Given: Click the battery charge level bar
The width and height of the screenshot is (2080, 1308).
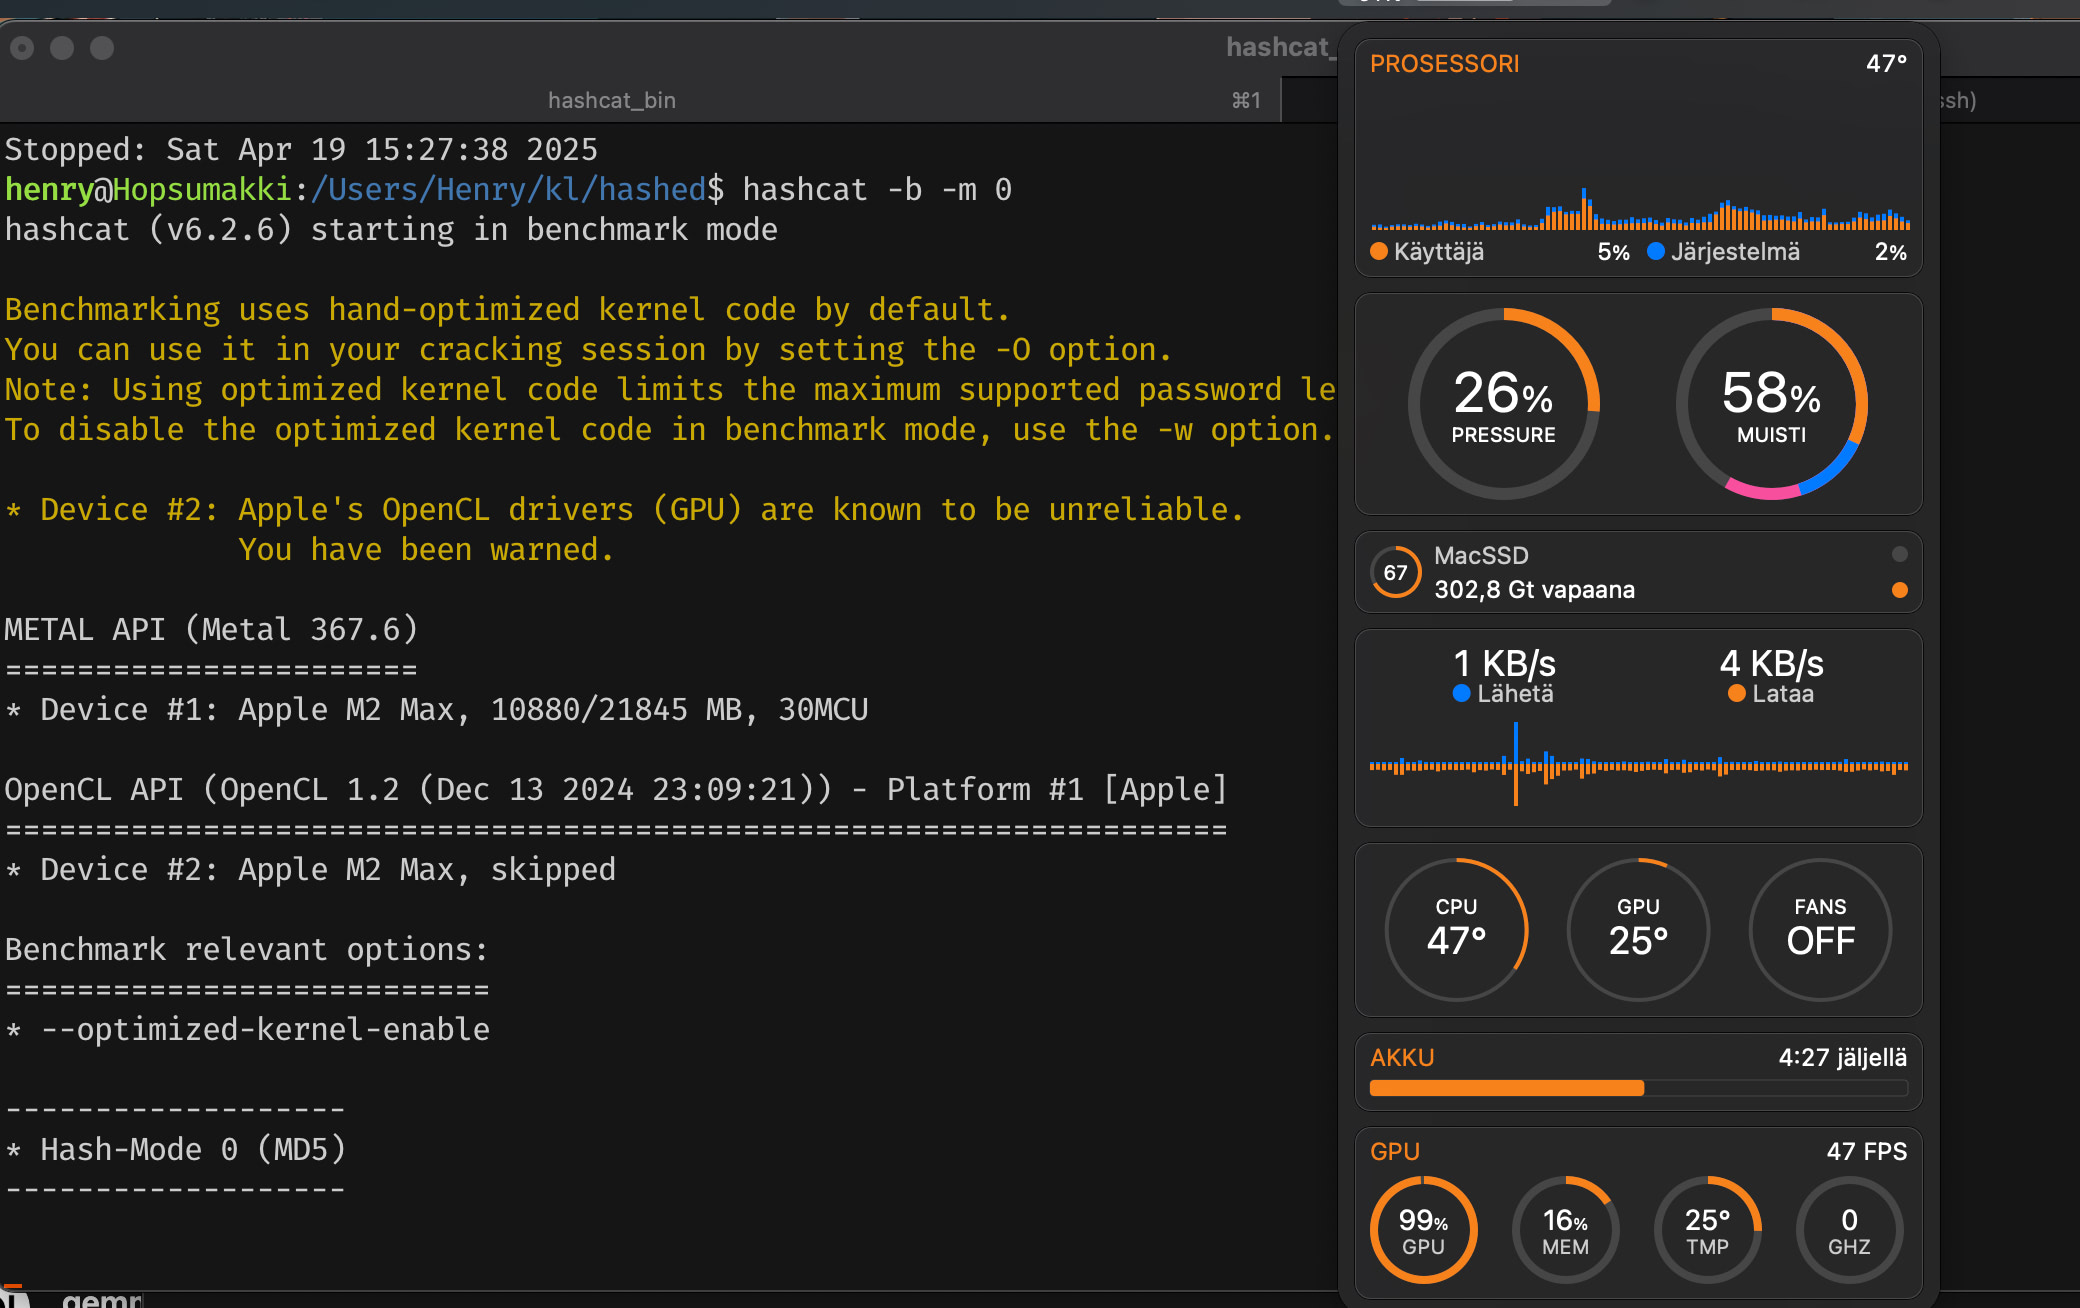Looking at the screenshot, I should [1638, 1088].
